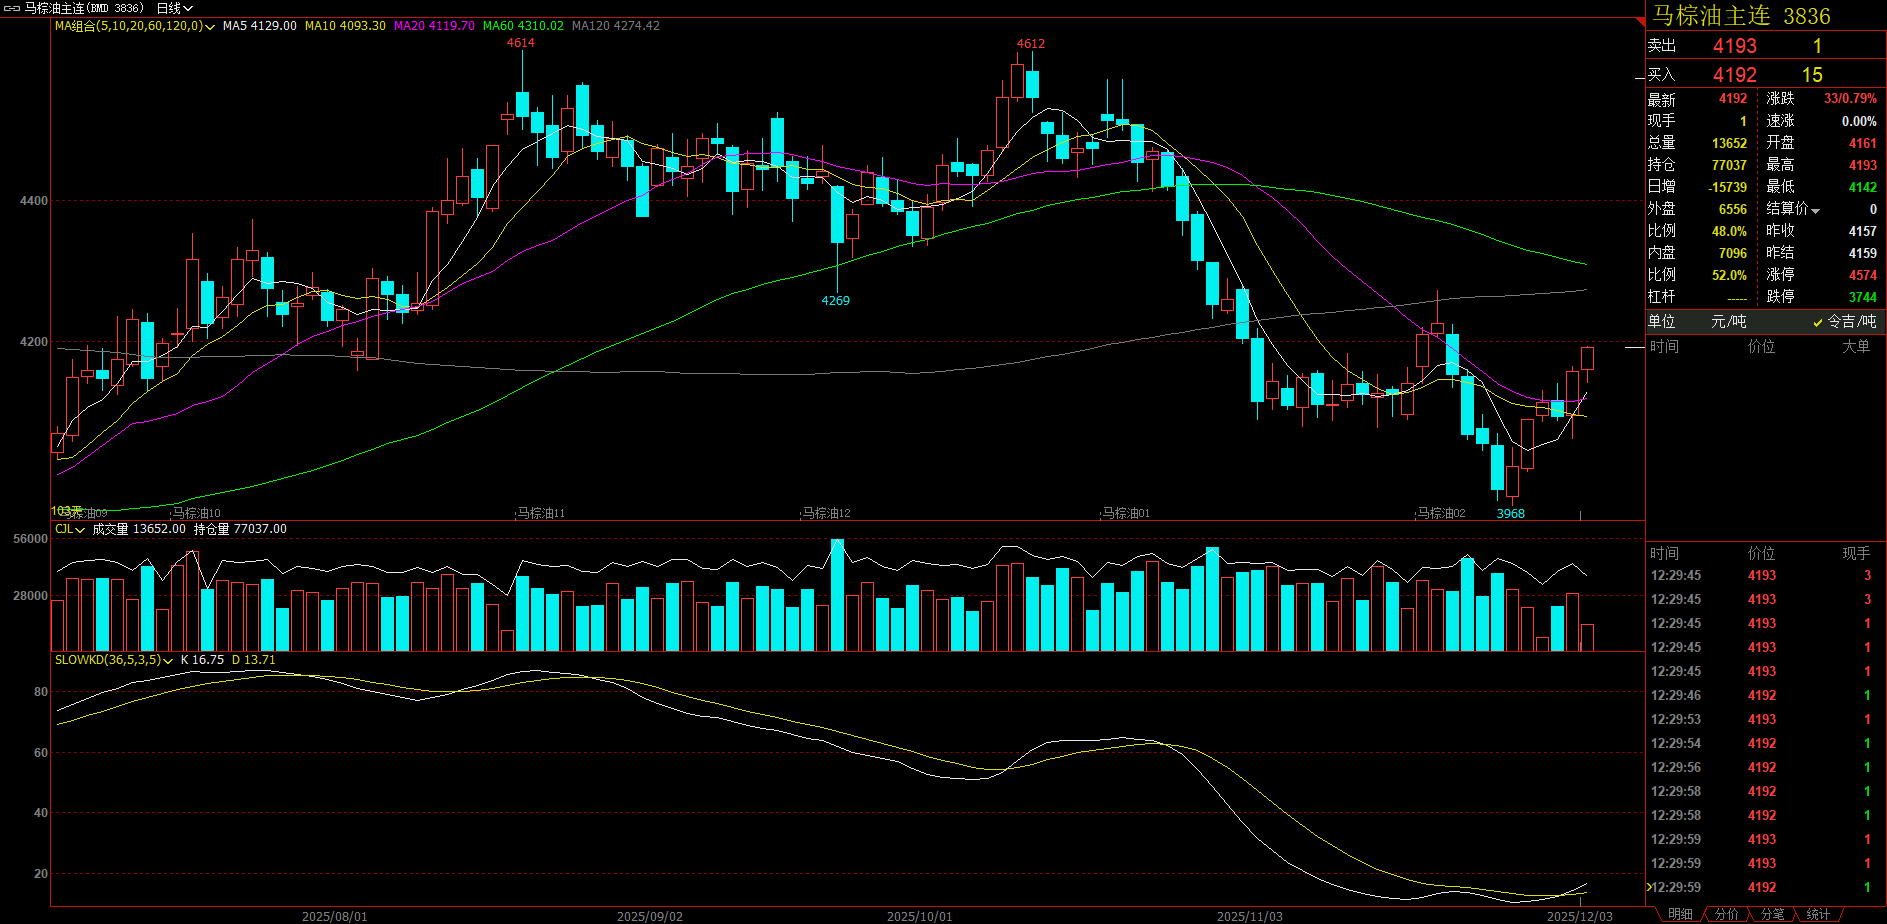Open the 统计 tab
This screenshot has width=1887, height=924.
pyautogui.click(x=1818, y=914)
